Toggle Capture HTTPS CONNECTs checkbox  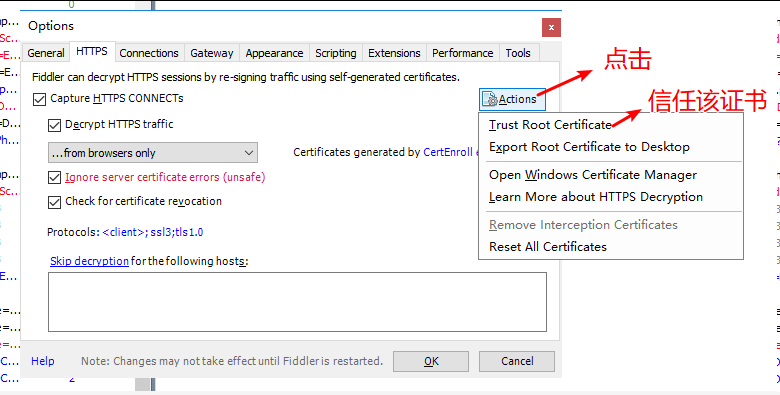click(x=39, y=99)
